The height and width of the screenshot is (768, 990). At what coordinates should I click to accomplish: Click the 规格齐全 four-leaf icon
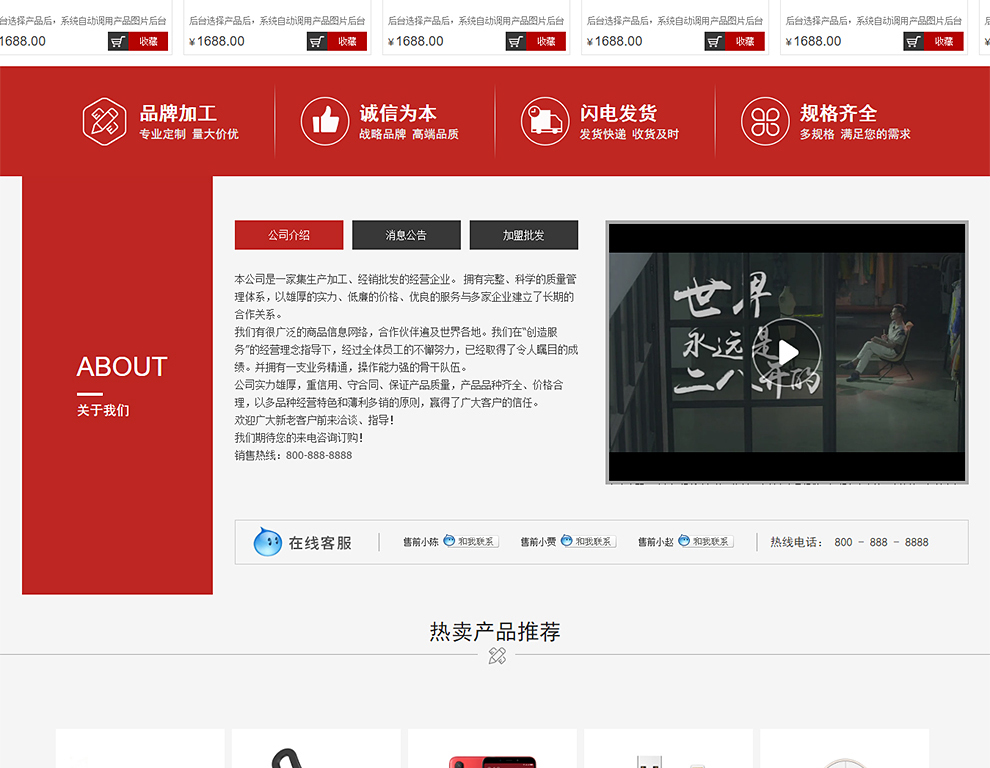coord(765,121)
